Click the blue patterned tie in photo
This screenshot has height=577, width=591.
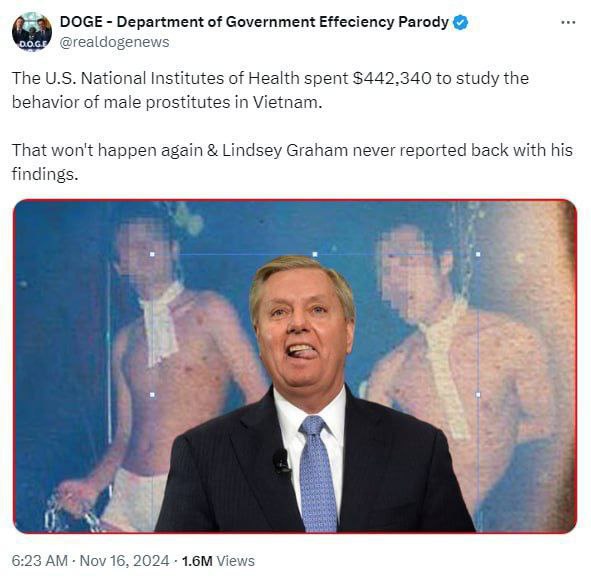[x=318, y=474]
